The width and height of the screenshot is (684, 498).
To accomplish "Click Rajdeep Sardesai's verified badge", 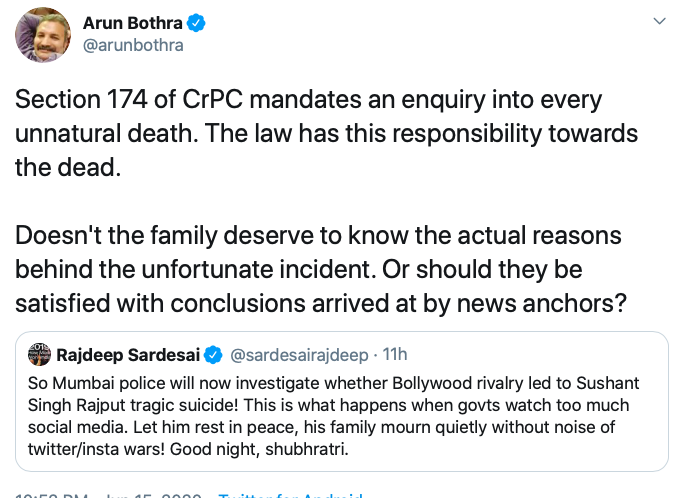I will click(x=213, y=355).
